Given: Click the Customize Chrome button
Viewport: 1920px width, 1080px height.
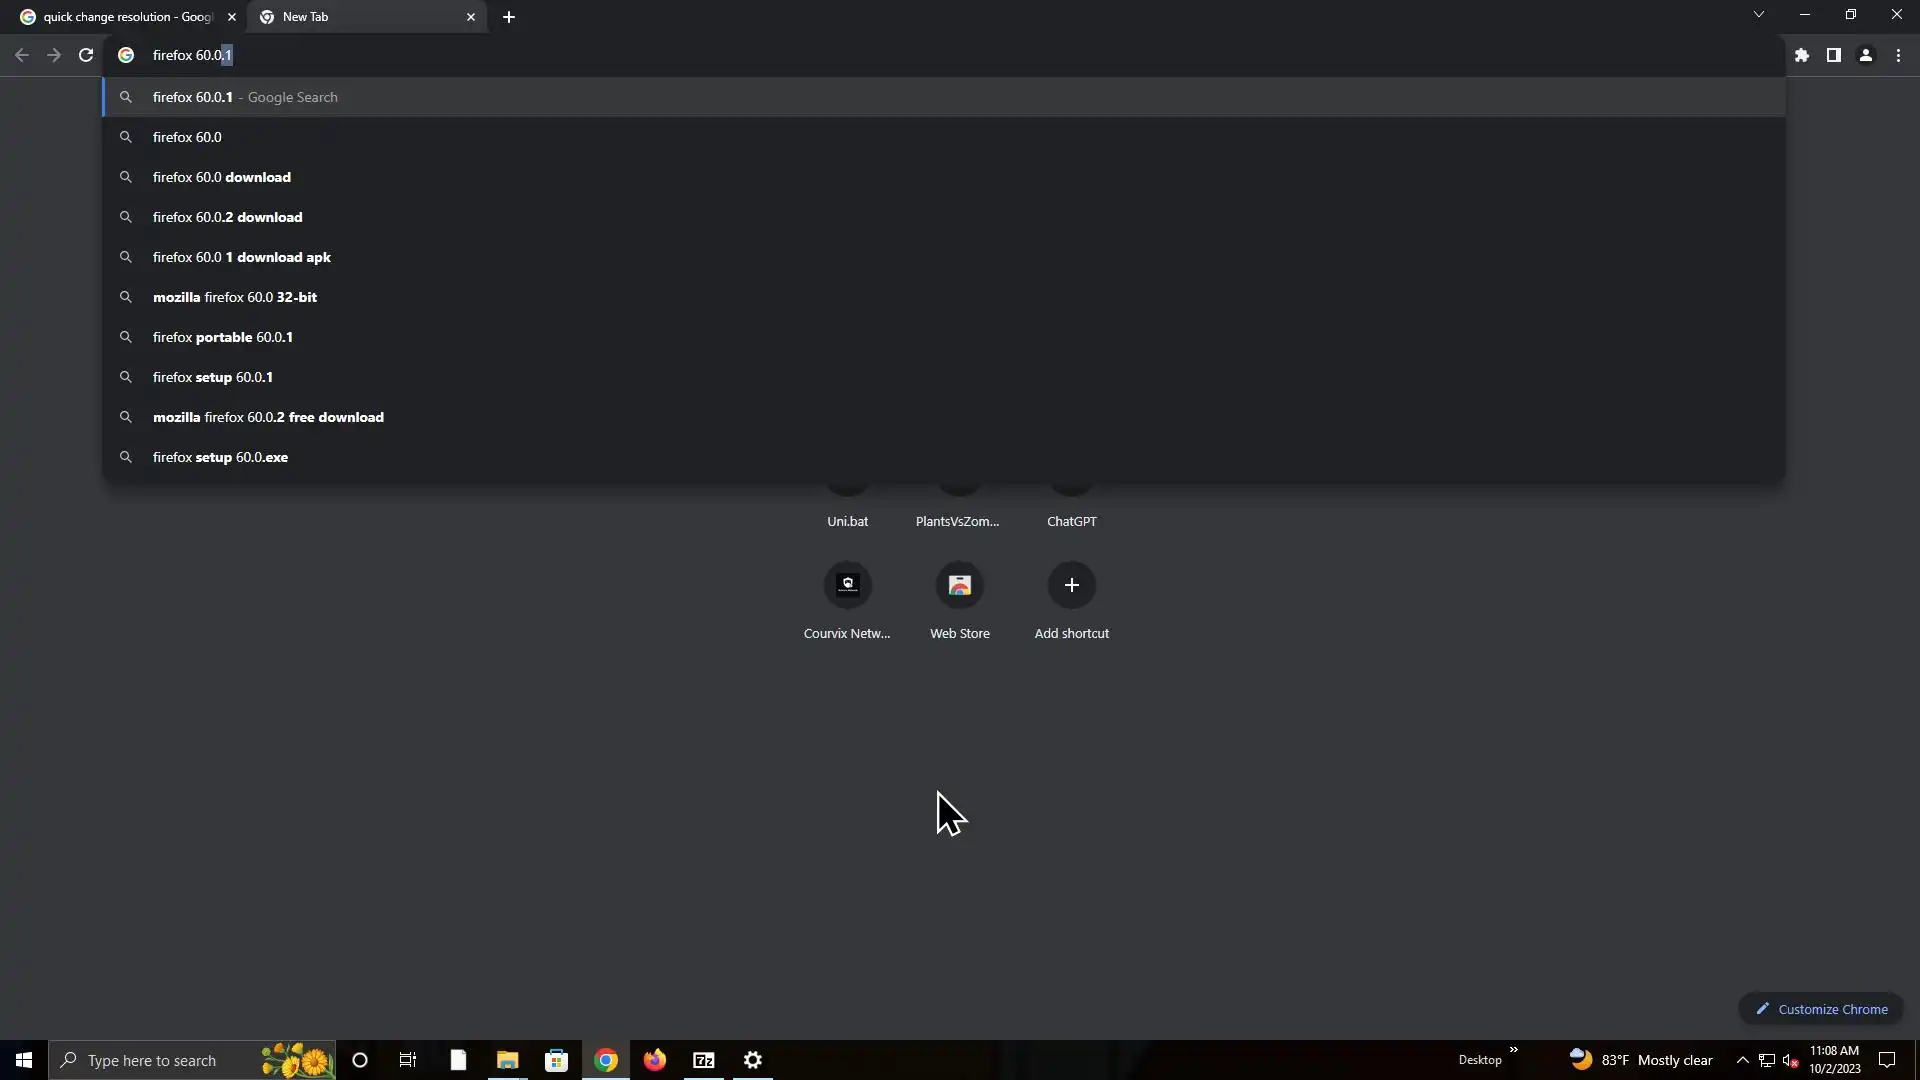Looking at the screenshot, I should pos(1821,1009).
